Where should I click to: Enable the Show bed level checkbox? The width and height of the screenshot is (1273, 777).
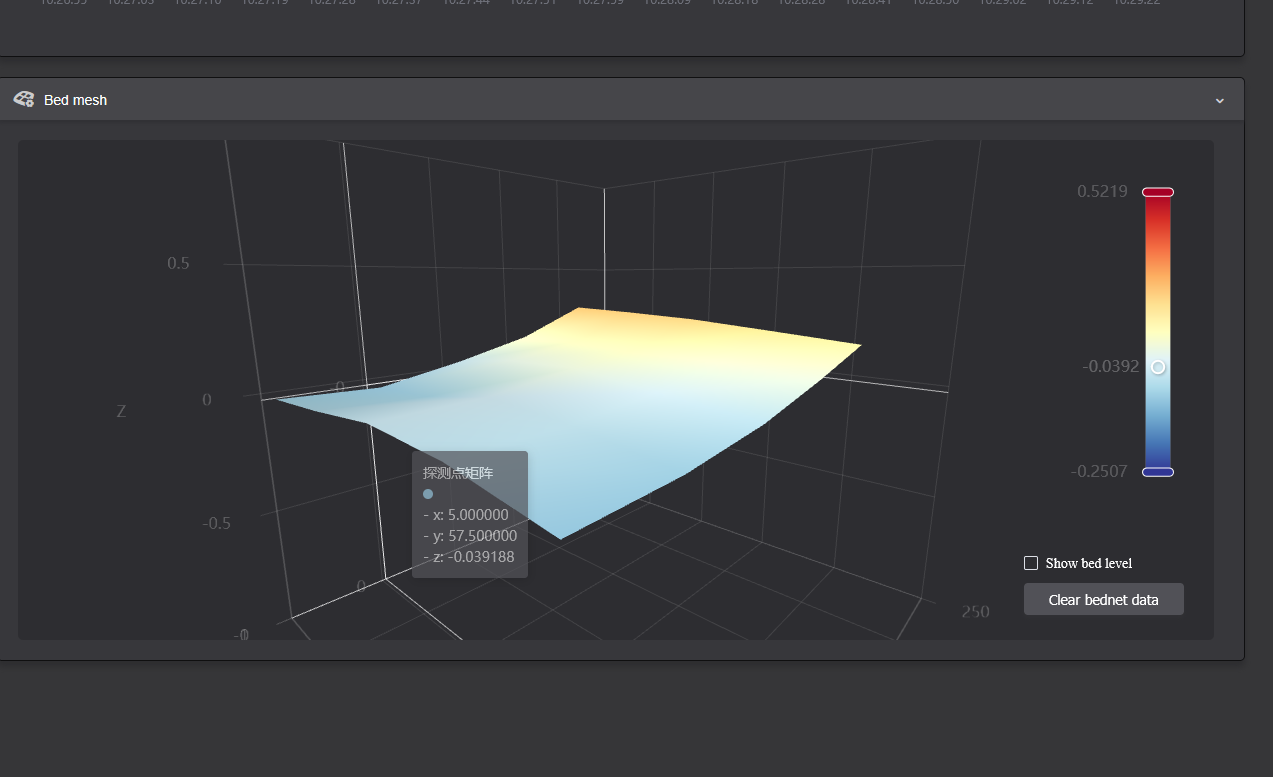coord(1031,563)
